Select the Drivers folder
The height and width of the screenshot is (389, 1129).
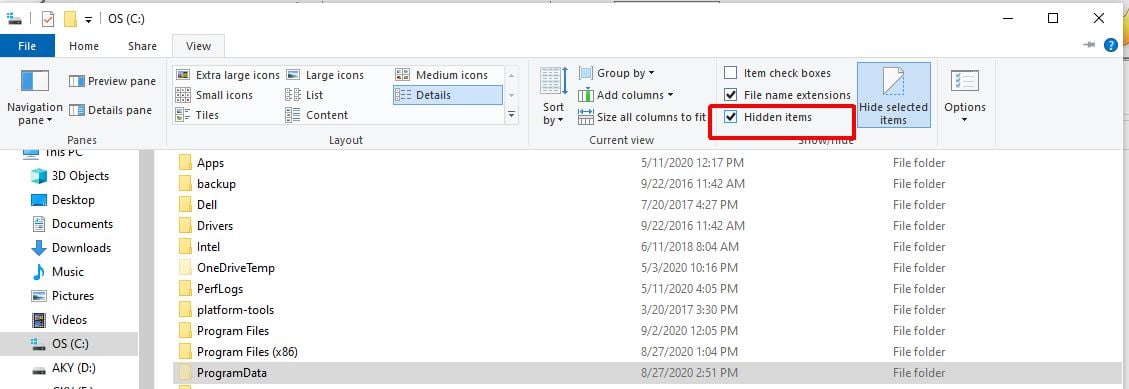215,225
